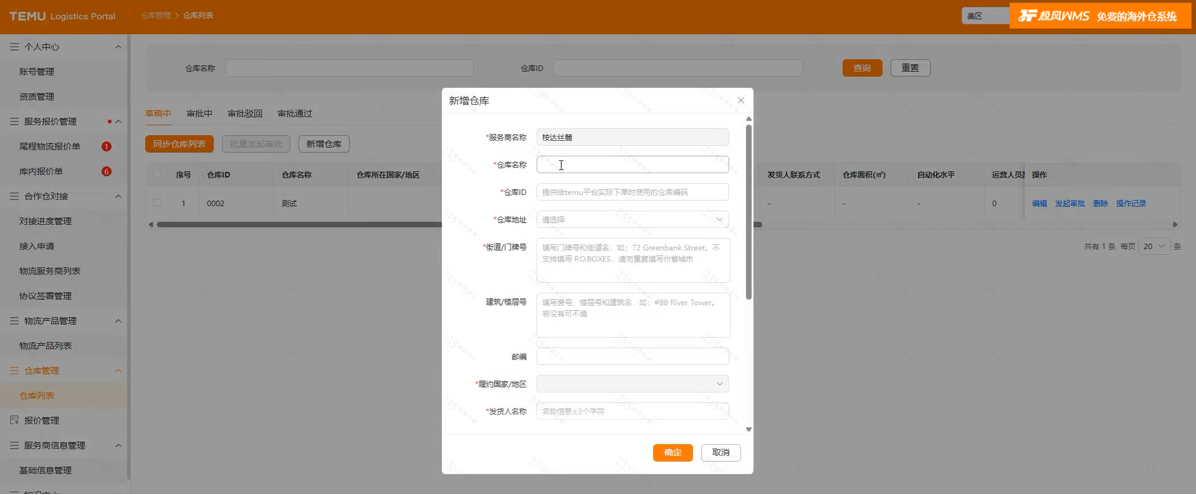Click the 批量发起审批 button
Viewport: 1196px width, 495px height.
pyautogui.click(x=256, y=143)
